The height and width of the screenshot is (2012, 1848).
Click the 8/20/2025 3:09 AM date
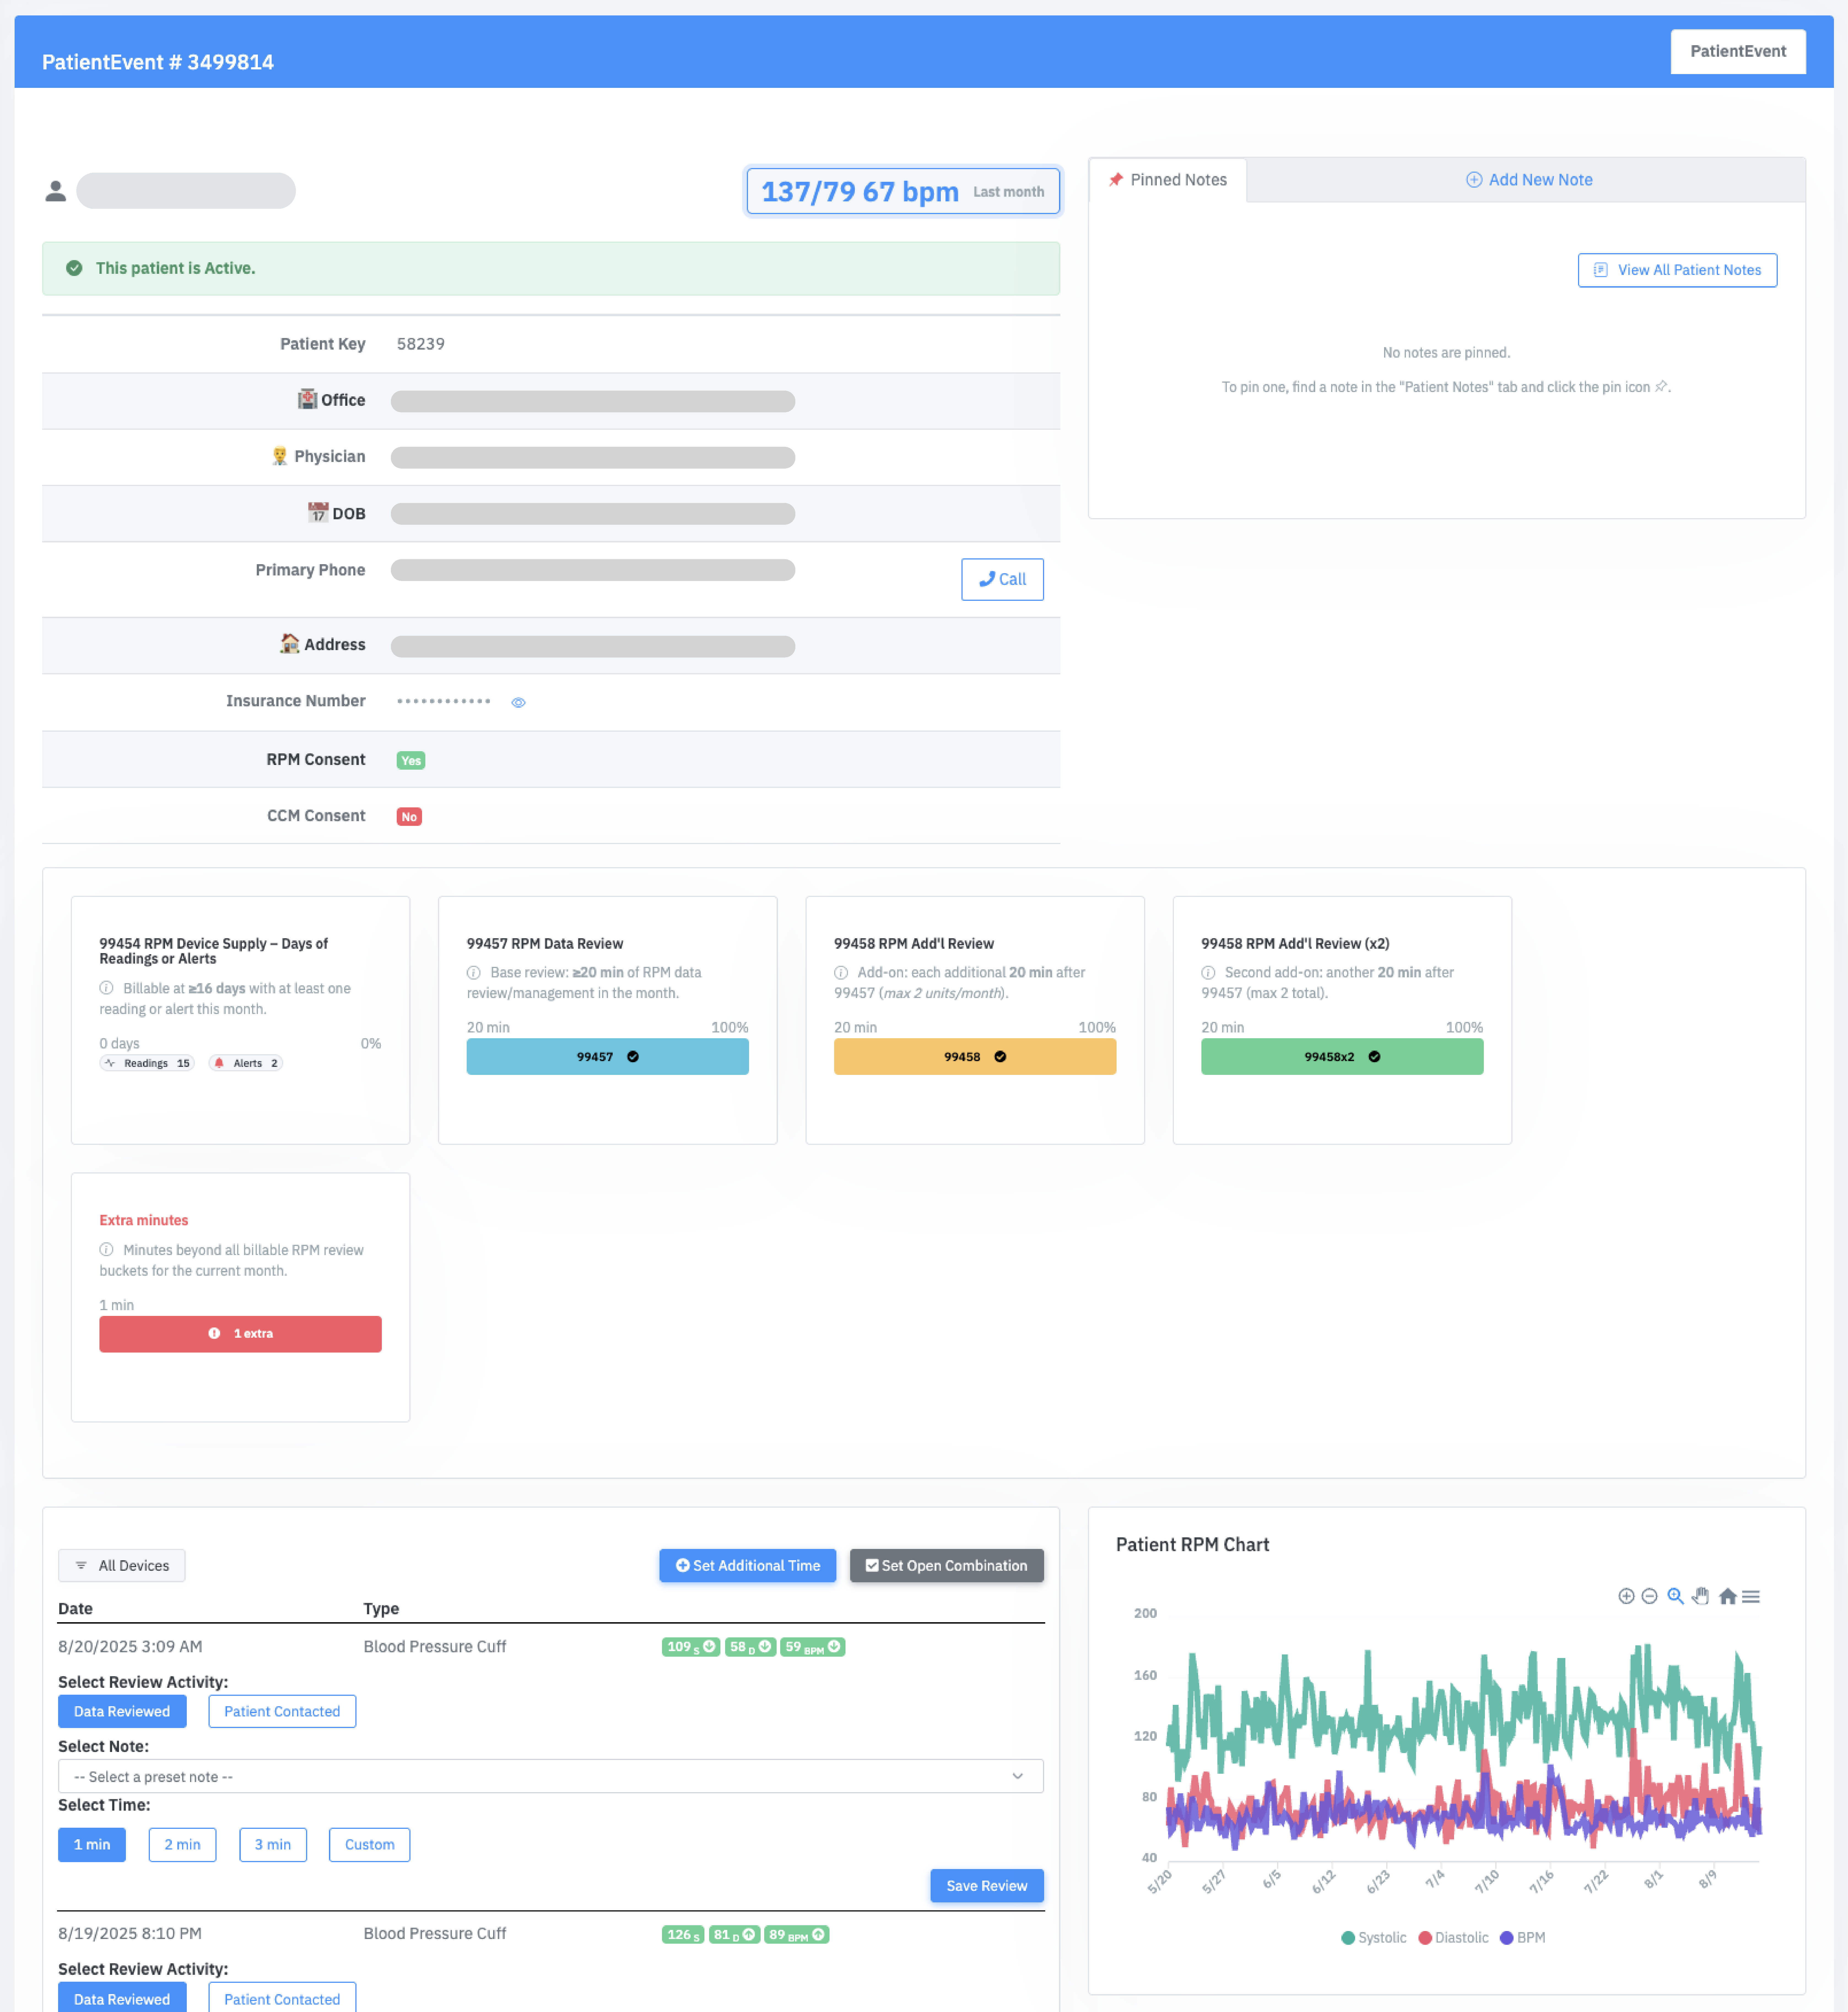tap(130, 1647)
